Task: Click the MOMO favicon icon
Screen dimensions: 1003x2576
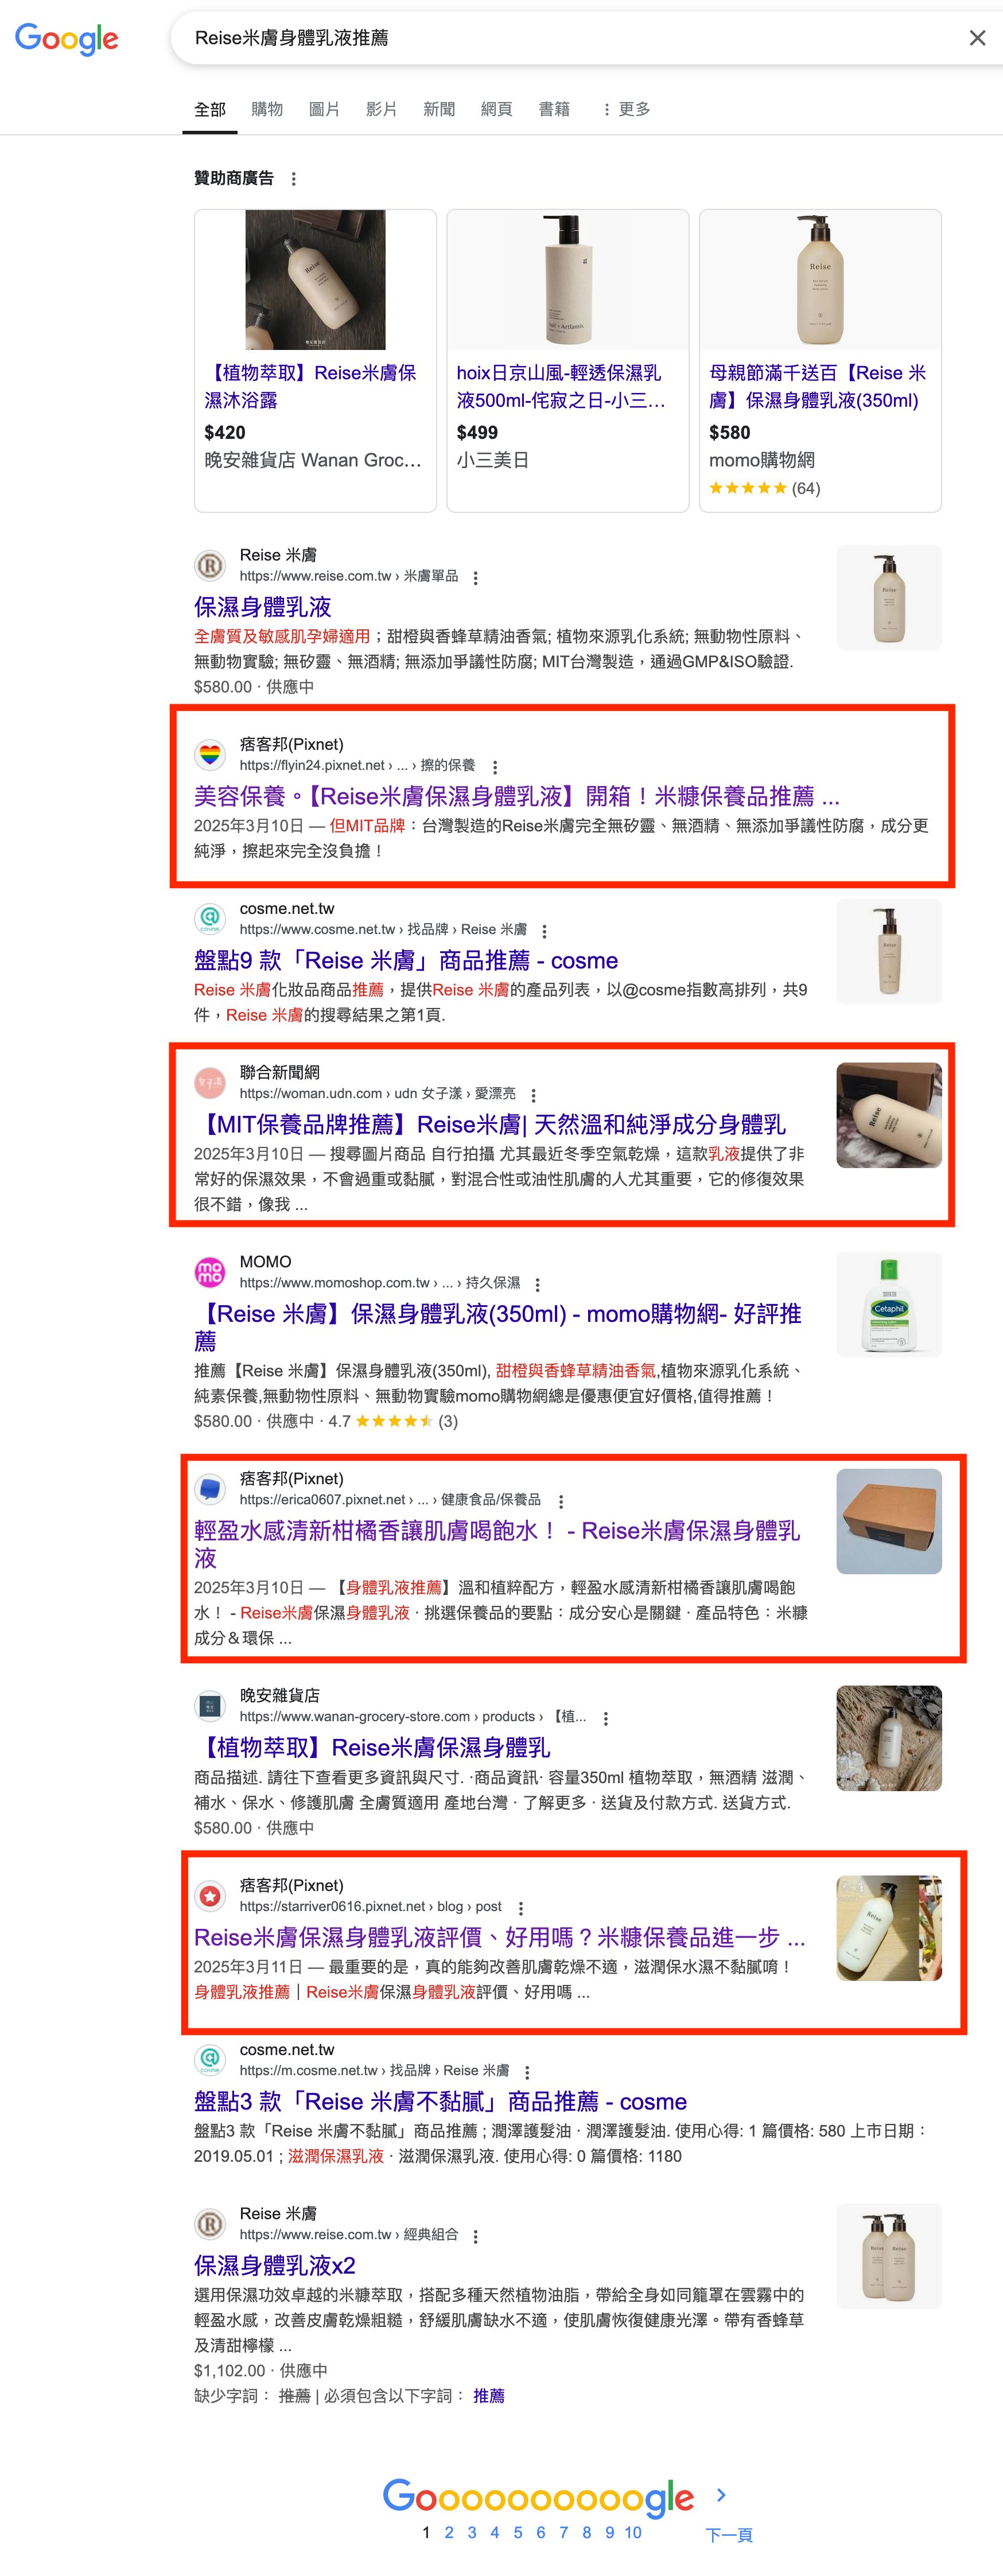Action: [x=210, y=1272]
